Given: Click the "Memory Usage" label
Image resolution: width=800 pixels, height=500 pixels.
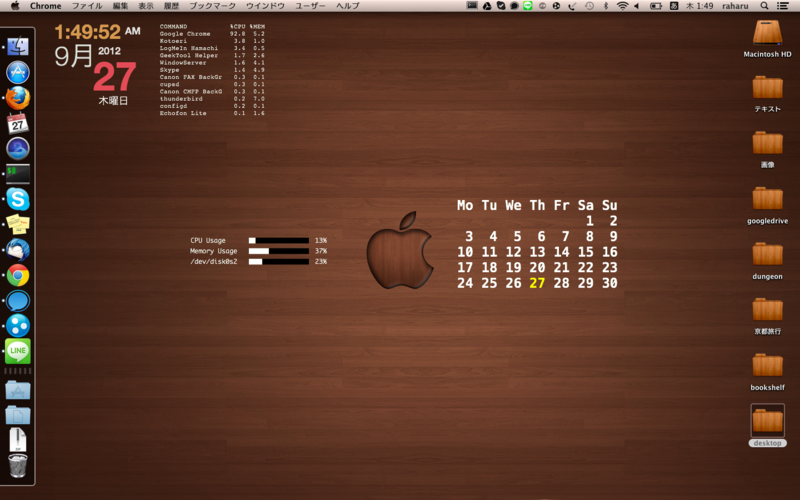Looking at the screenshot, I should pos(213,251).
